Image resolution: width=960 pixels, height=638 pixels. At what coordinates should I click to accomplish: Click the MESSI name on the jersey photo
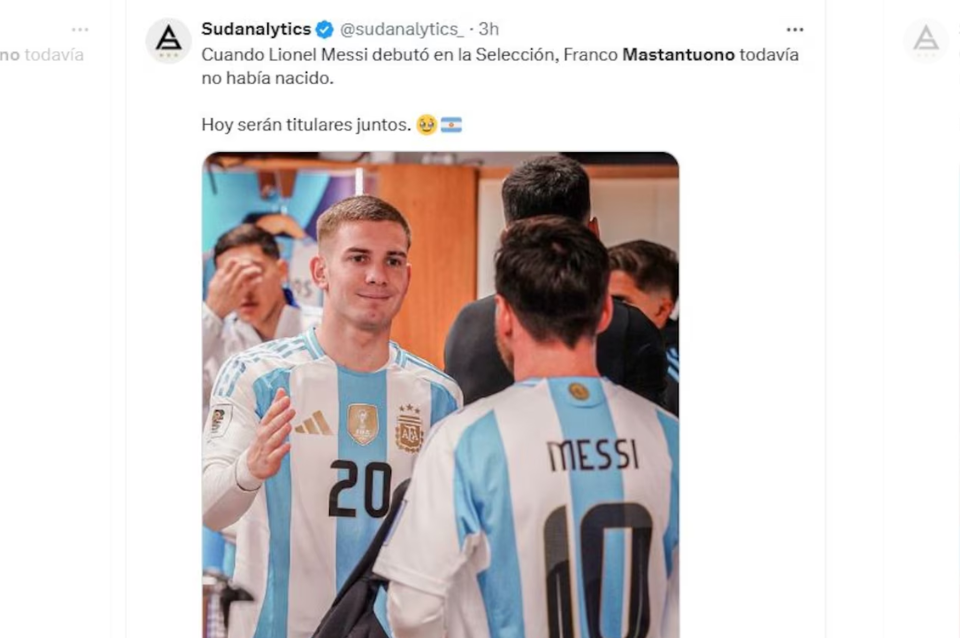(593, 456)
